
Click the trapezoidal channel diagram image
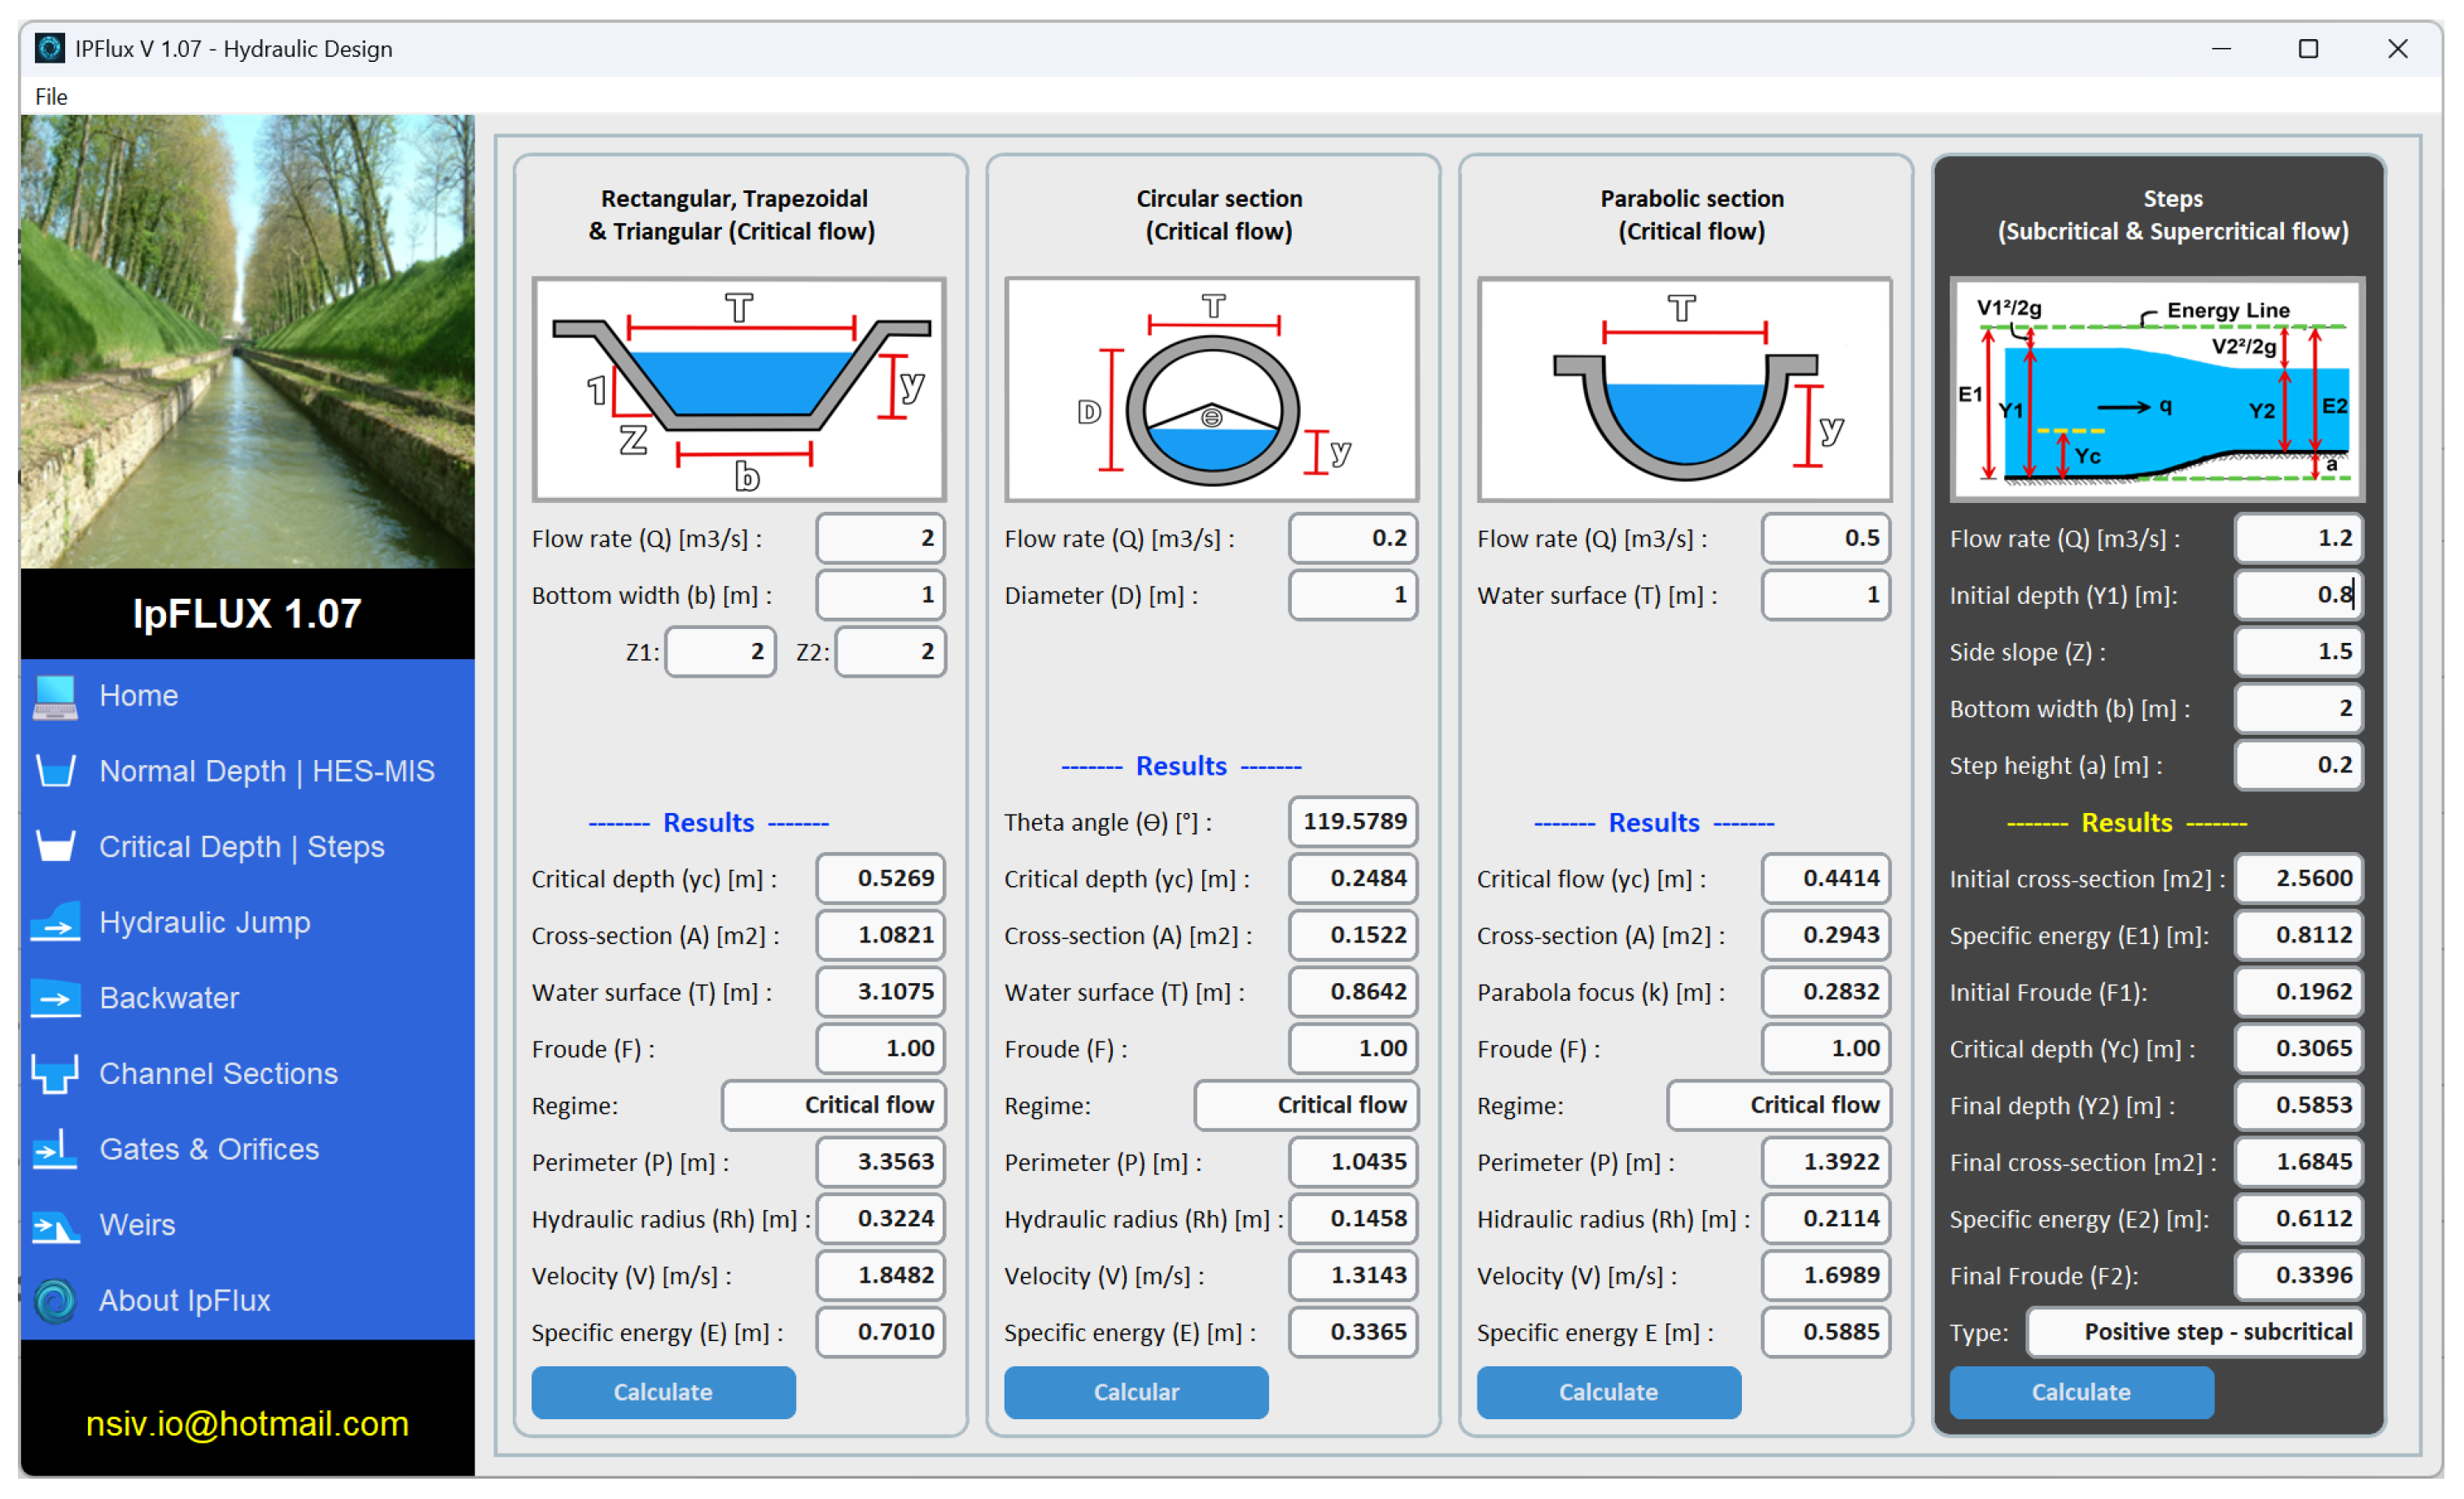click(739, 390)
